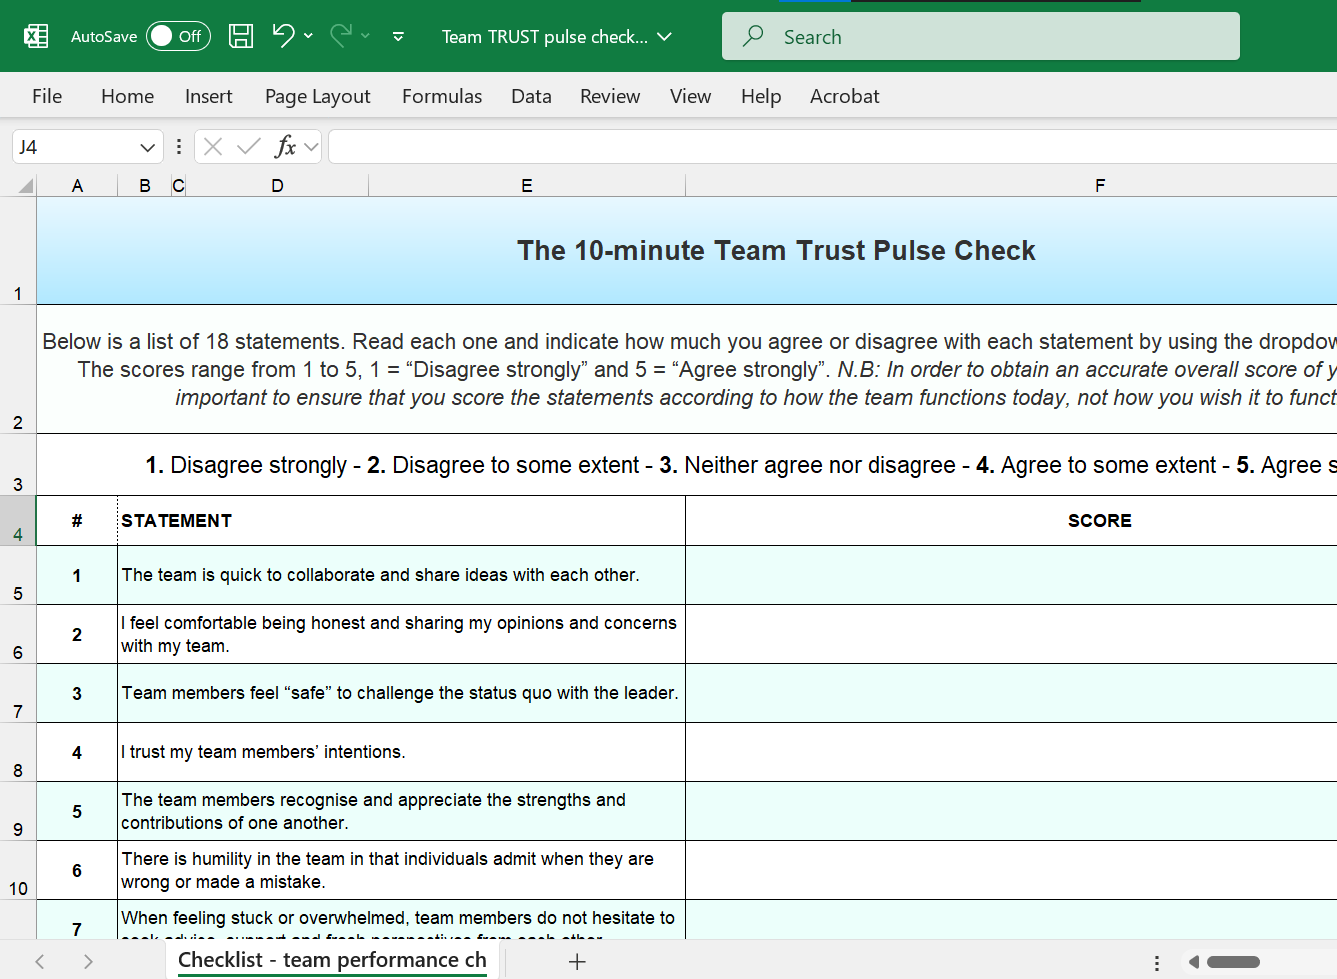Click the Undo arrow icon

pyautogui.click(x=283, y=36)
